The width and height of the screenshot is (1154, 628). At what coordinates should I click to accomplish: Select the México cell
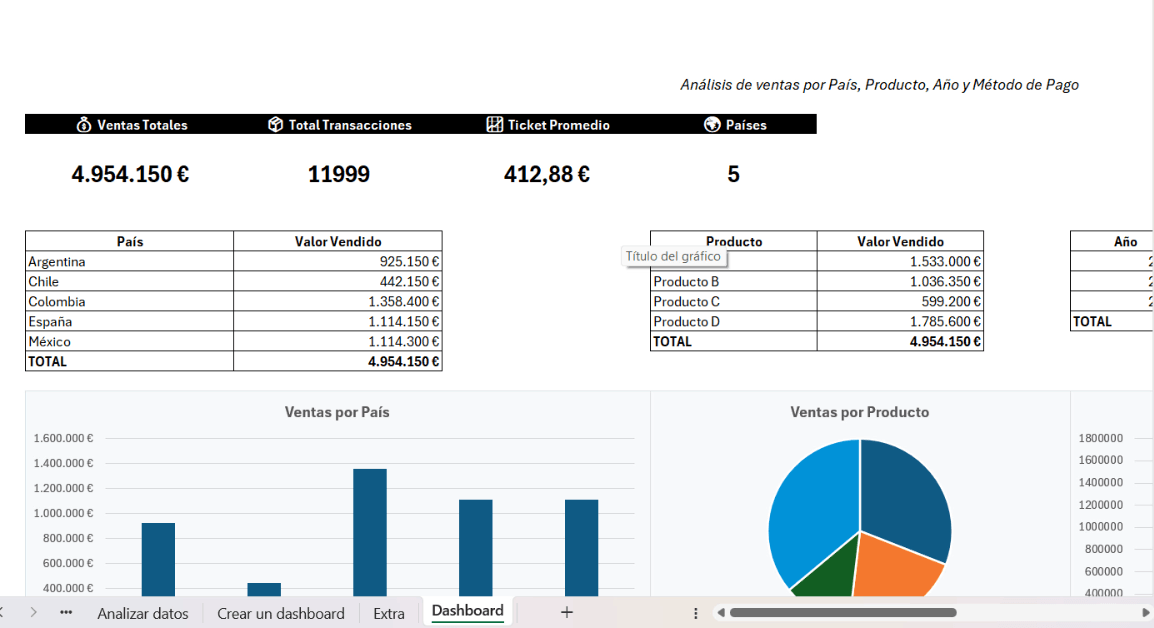130,341
